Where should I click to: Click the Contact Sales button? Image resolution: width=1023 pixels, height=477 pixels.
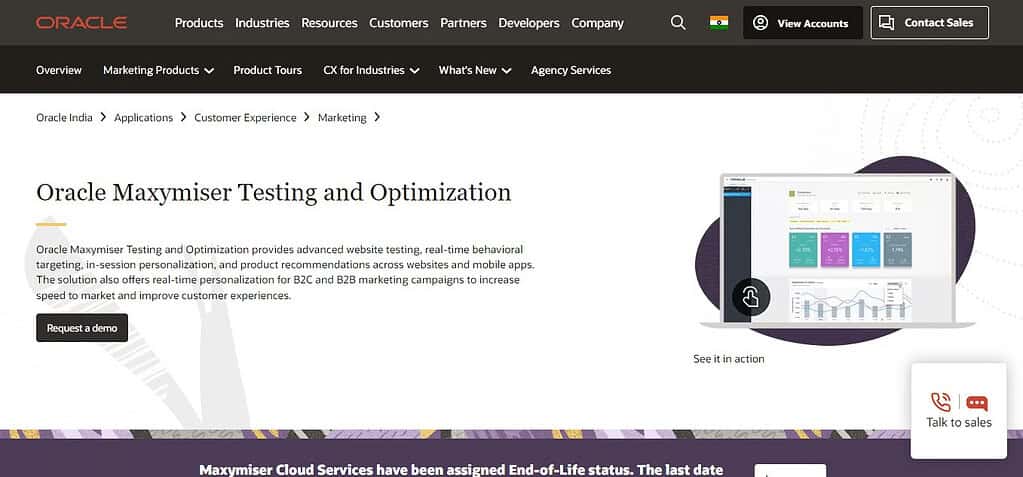pos(930,23)
